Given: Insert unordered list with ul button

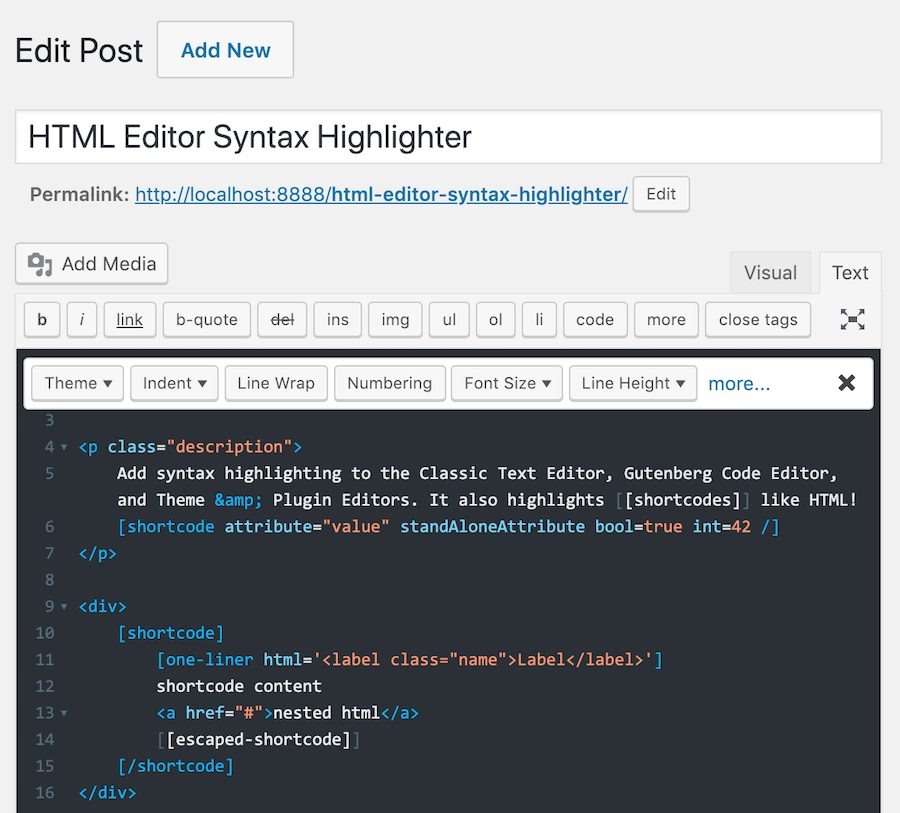Looking at the screenshot, I should click(x=448, y=319).
